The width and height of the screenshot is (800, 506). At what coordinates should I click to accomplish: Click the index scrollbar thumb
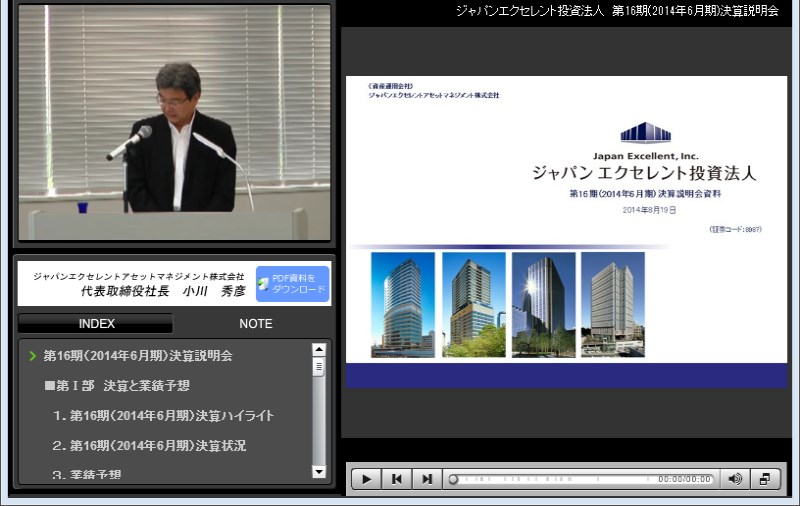[x=319, y=366]
